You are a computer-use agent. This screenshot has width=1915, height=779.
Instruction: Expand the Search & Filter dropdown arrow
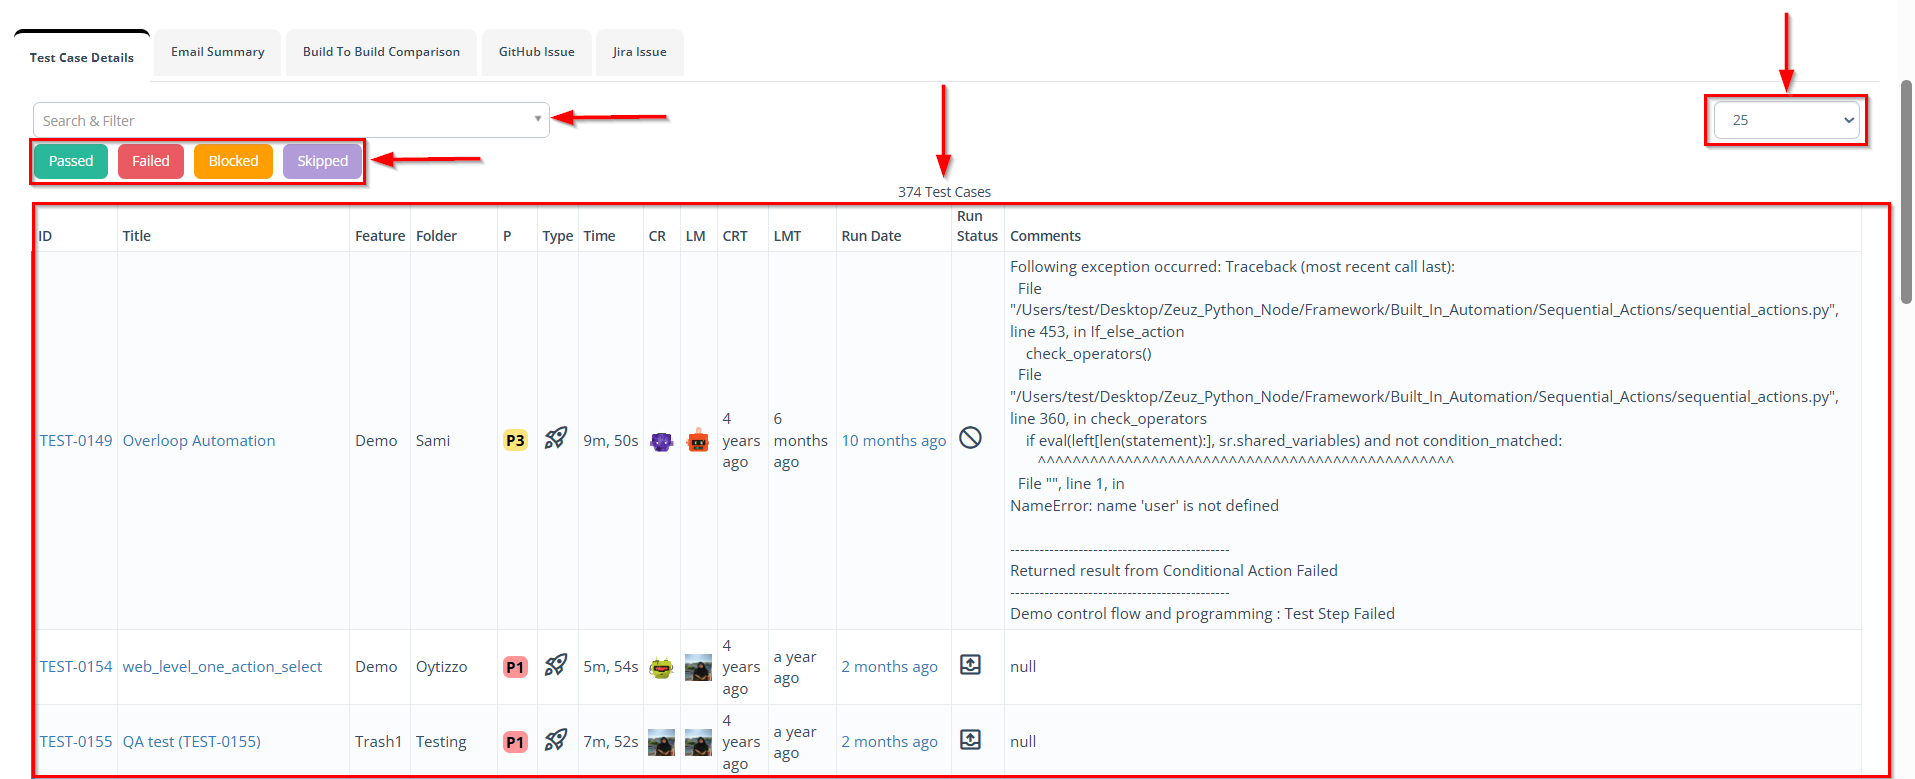(538, 119)
